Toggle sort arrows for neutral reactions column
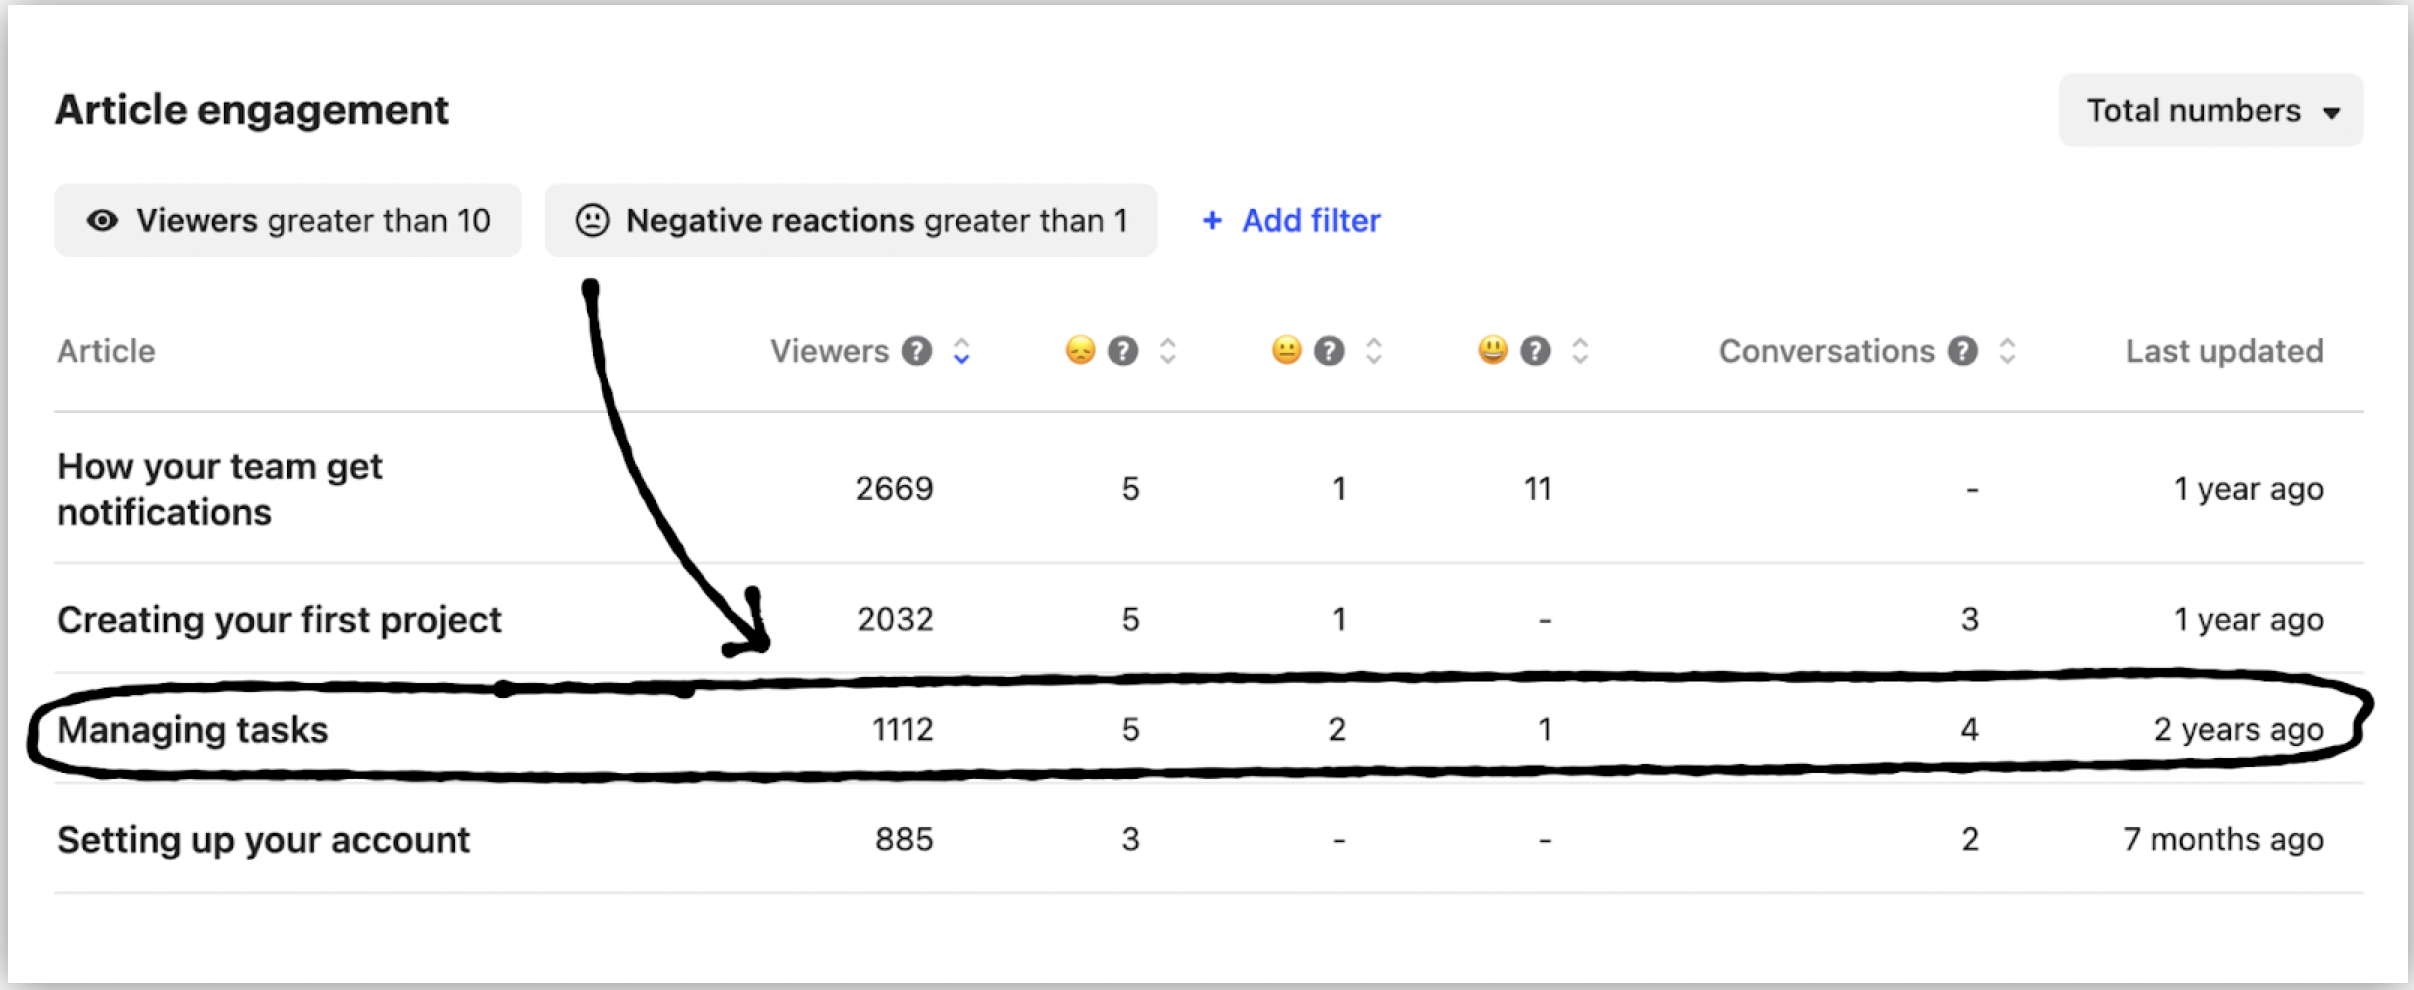This screenshot has height=990, width=2414. pos(1374,351)
